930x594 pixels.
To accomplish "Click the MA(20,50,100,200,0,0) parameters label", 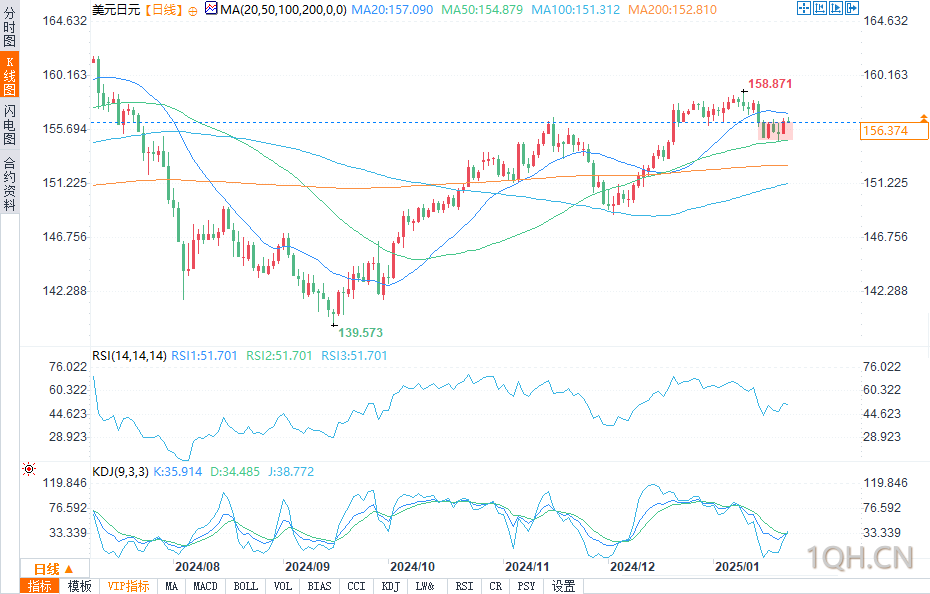I will tap(284, 10).
